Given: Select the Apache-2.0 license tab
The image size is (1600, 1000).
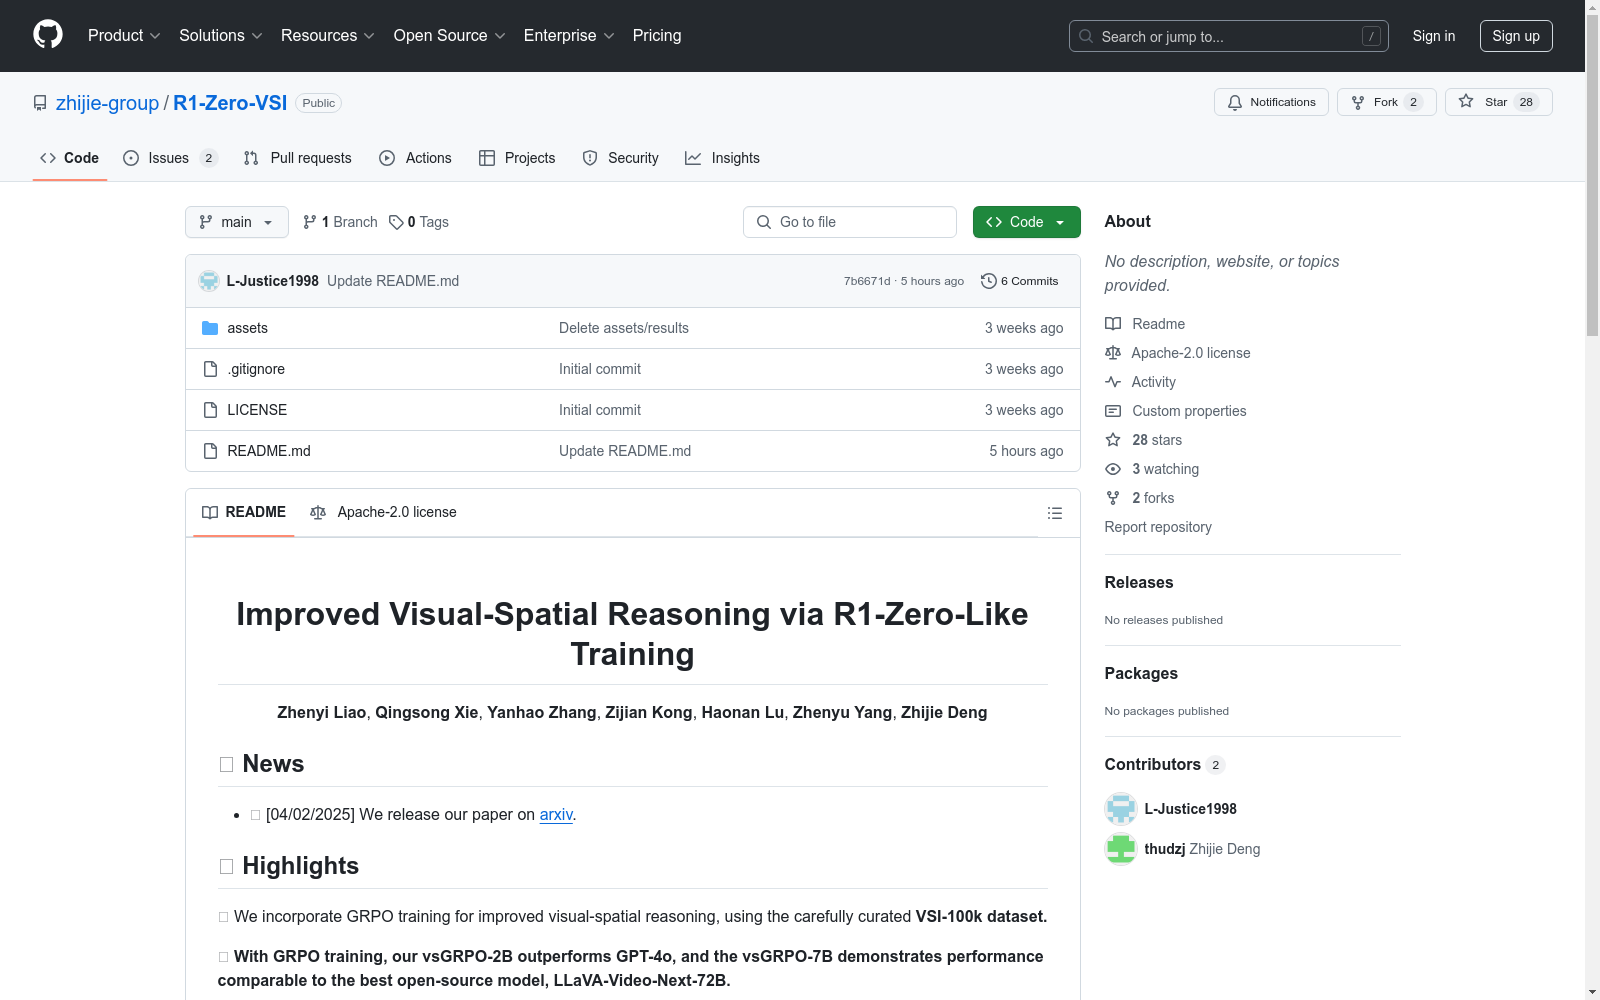Looking at the screenshot, I should (x=383, y=512).
